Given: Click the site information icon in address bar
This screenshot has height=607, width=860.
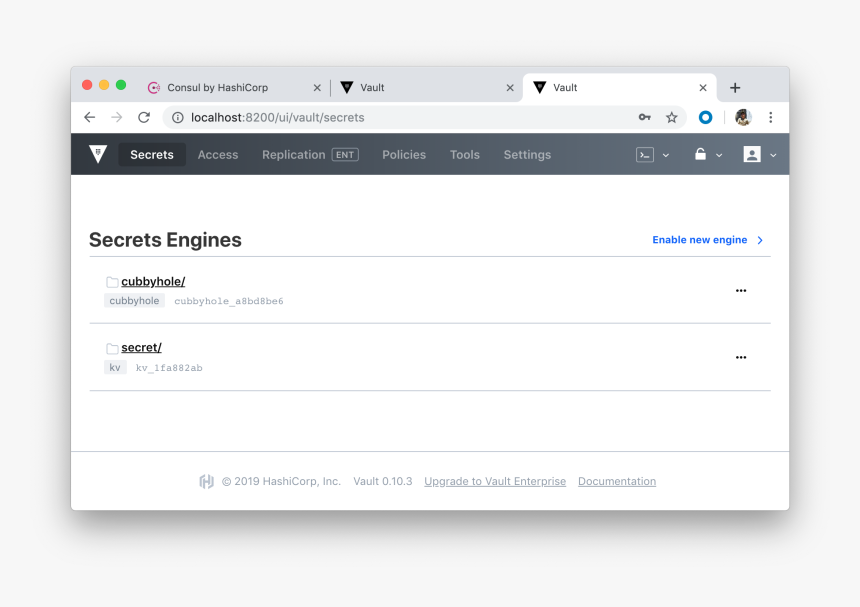Looking at the screenshot, I should 178,117.
